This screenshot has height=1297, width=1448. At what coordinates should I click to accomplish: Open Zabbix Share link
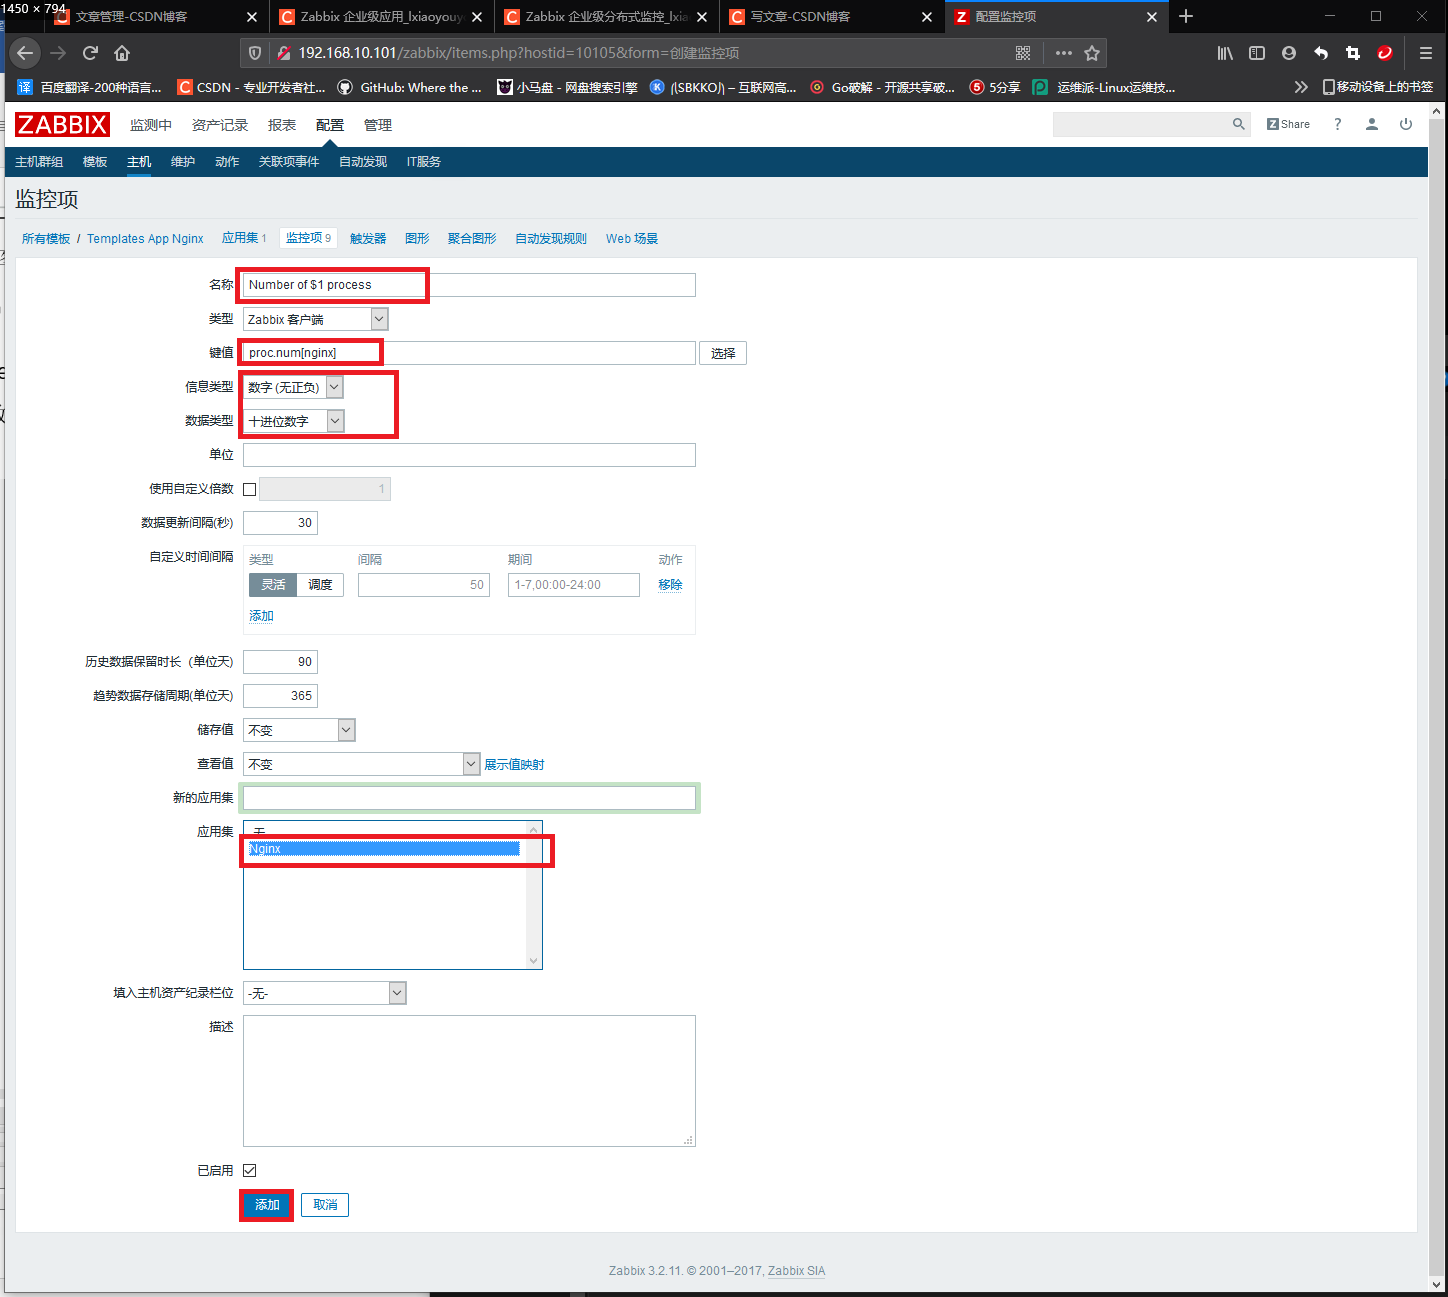pos(1288,124)
